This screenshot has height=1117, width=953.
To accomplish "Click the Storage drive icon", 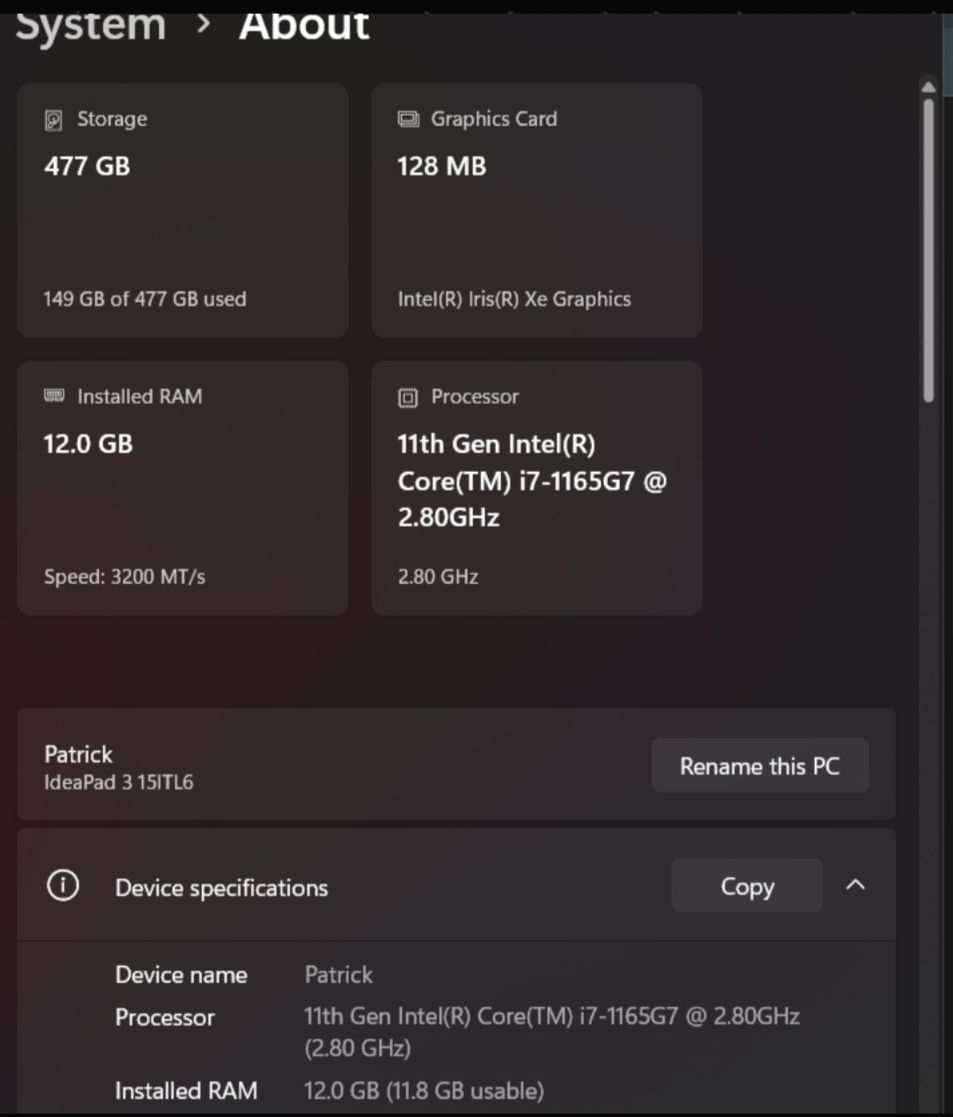I will 54,120.
